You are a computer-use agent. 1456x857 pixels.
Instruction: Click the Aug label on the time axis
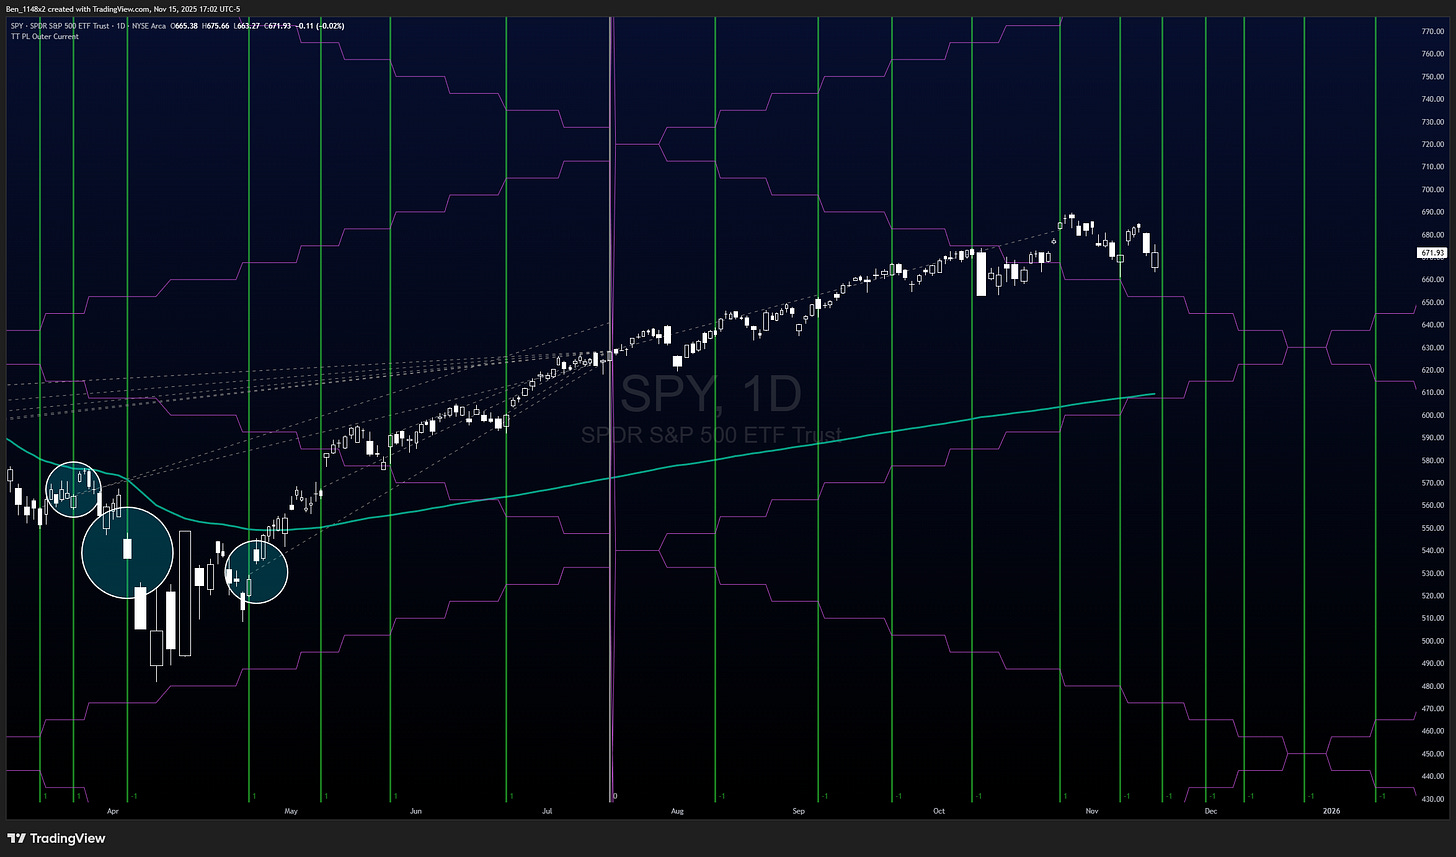point(677,809)
